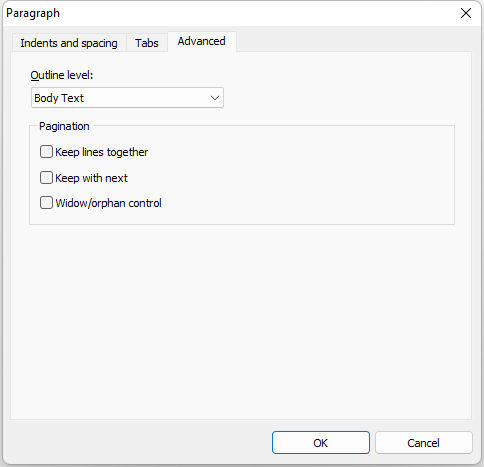Image resolution: width=484 pixels, height=467 pixels.
Task: Click the Paragraph dialog title text
Action: click(33, 13)
